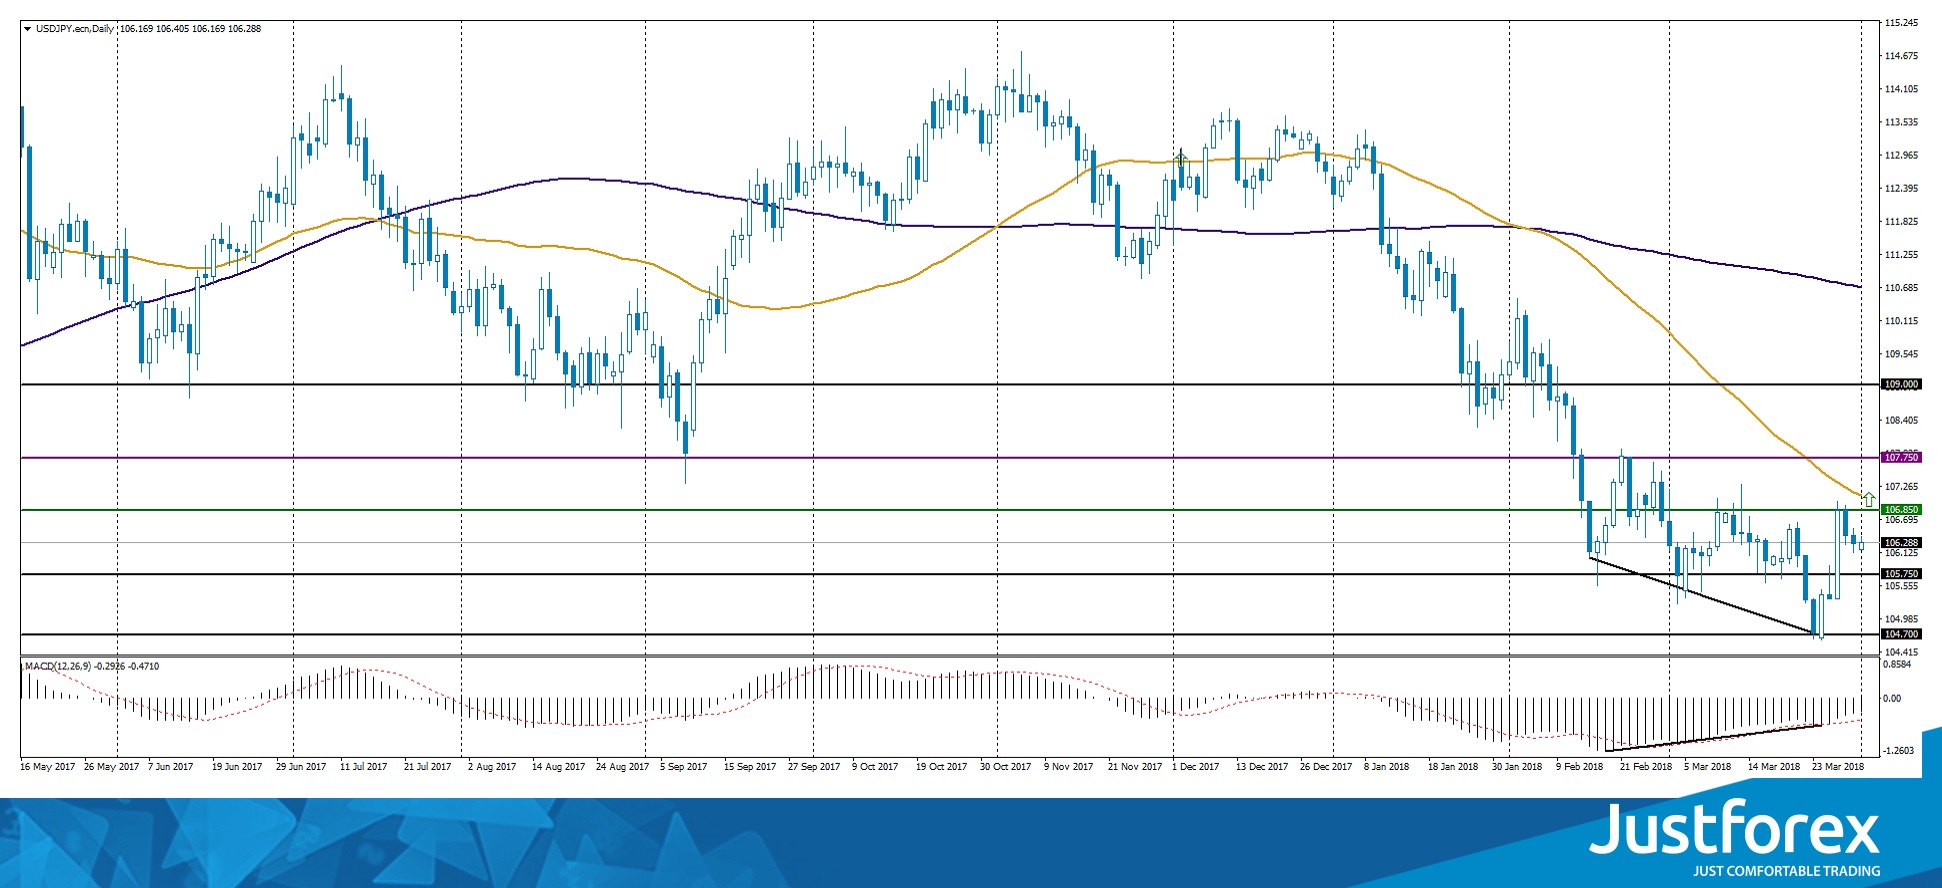The height and width of the screenshot is (888, 1942).
Task: Click the 114.105 value on price axis
Action: coord(1901,89)
